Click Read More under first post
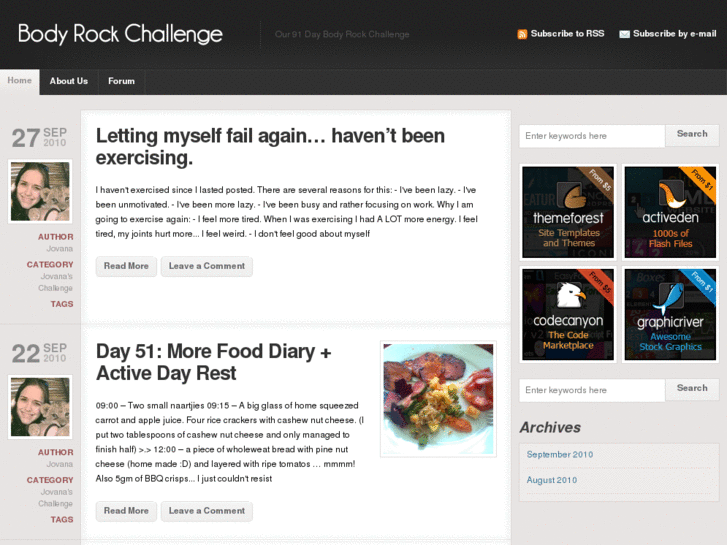The width and height of the screenshot is (727, 545). [x=126, y=266]
